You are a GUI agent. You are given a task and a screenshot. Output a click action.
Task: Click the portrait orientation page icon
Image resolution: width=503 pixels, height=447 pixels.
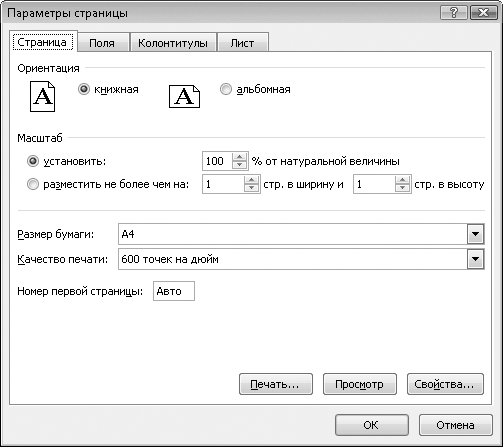pos(42,96)
